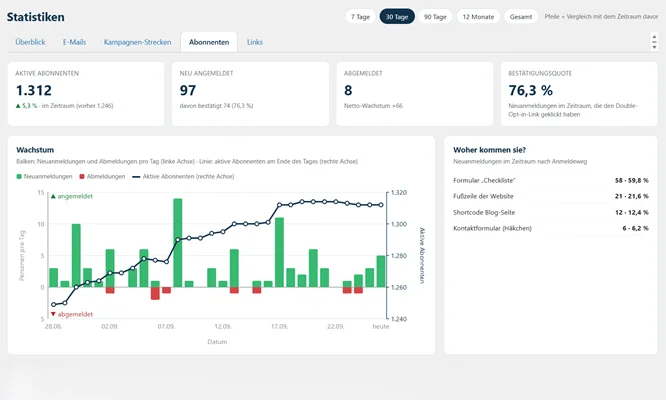Go to the Links tab

coord(255,42)
